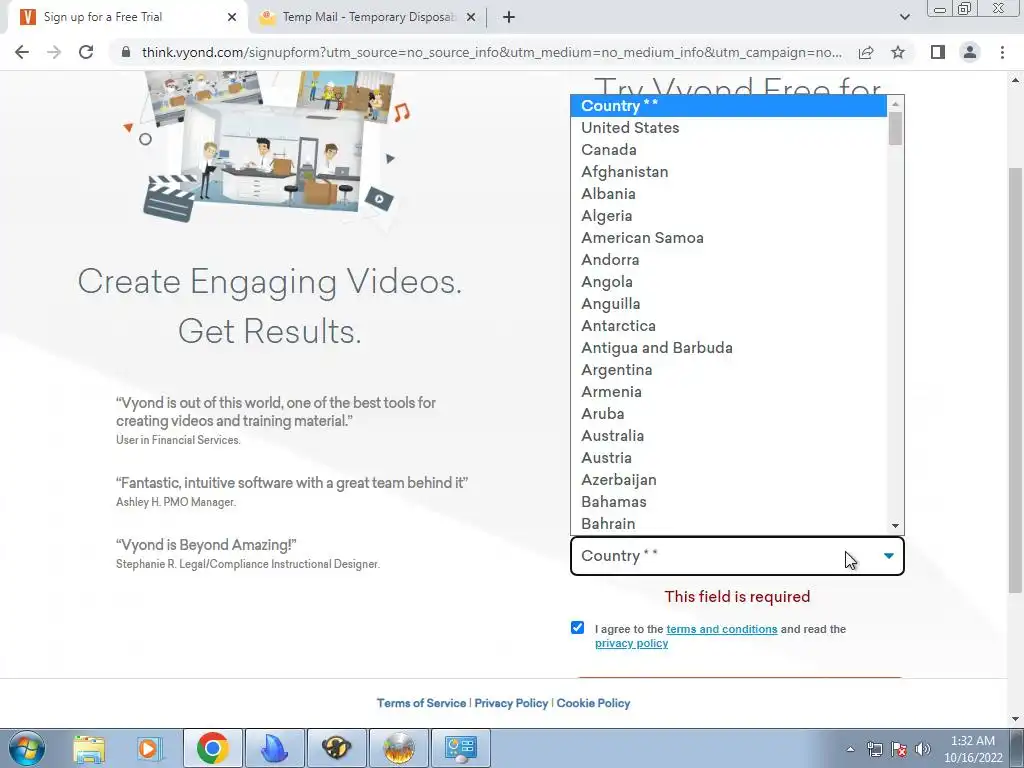
Task: Select Andorra from the dropdown
Action: pyautogui.click(x=729, y=260)
